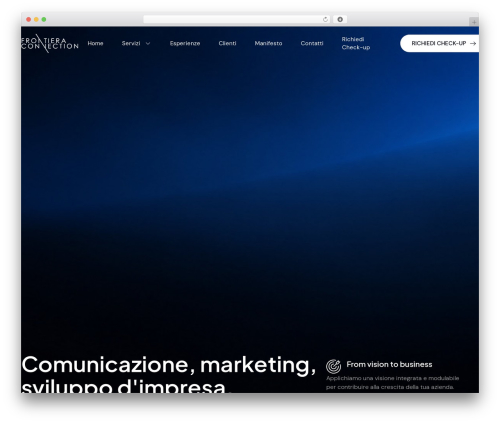Close the window with the red button

pyautogui.click(x=29, y=20)
